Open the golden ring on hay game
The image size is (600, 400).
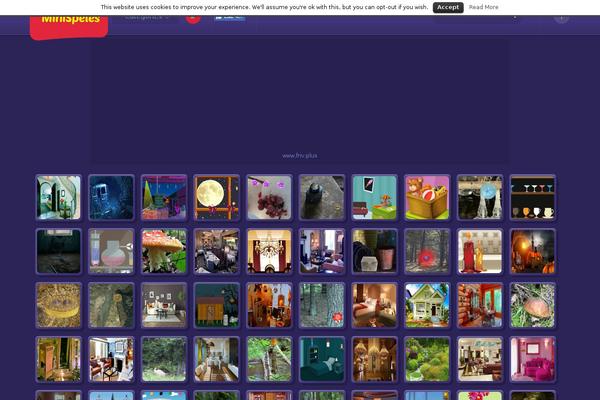[x=59, y=305]
